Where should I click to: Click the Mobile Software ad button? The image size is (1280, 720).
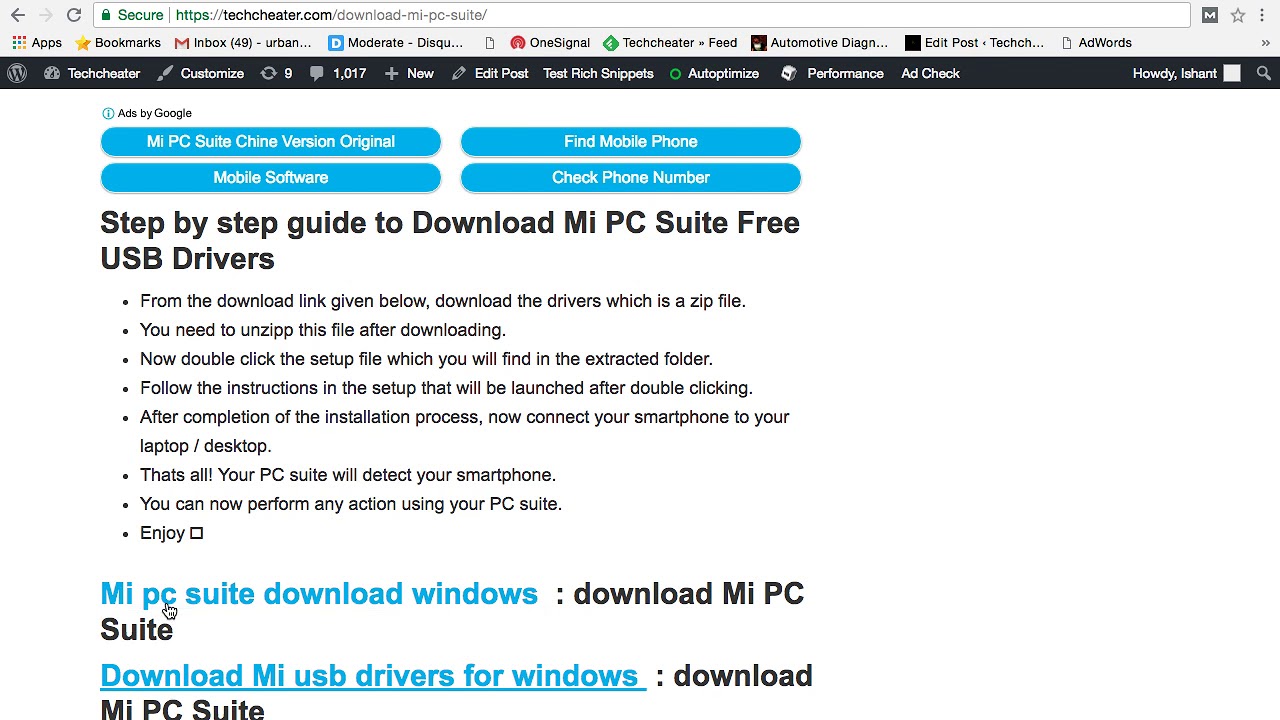(x=271, y=177)
